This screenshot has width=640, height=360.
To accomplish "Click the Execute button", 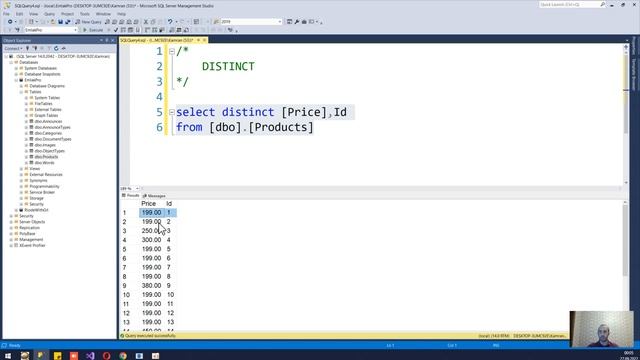I will 93,30.
